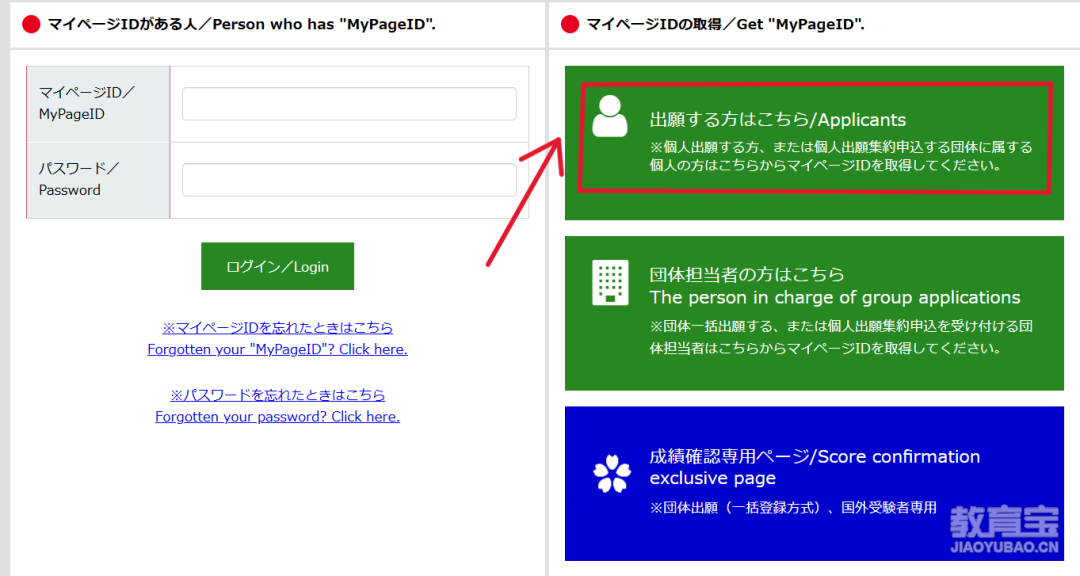This screenshot has width=1080, height=576.
Task: Click the cherry blossom score confirmation icon
Action: pos(612,473)
